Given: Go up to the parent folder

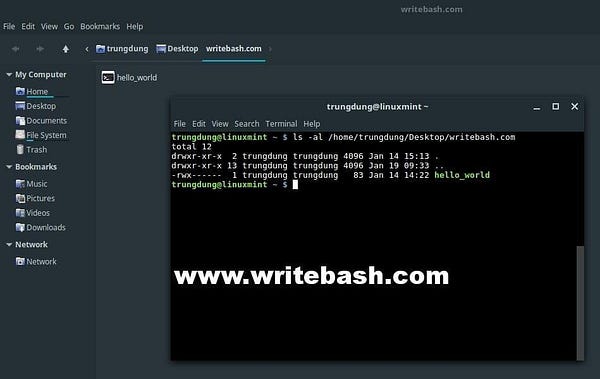Looking at the screenshot, I should pyautogui.click(x=66, y=49).
